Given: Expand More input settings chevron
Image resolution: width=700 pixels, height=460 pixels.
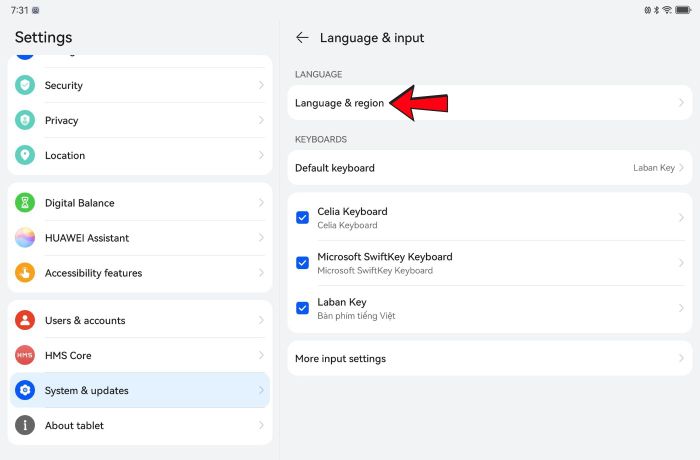Looking at the screenshot, I should coord(681,359).
